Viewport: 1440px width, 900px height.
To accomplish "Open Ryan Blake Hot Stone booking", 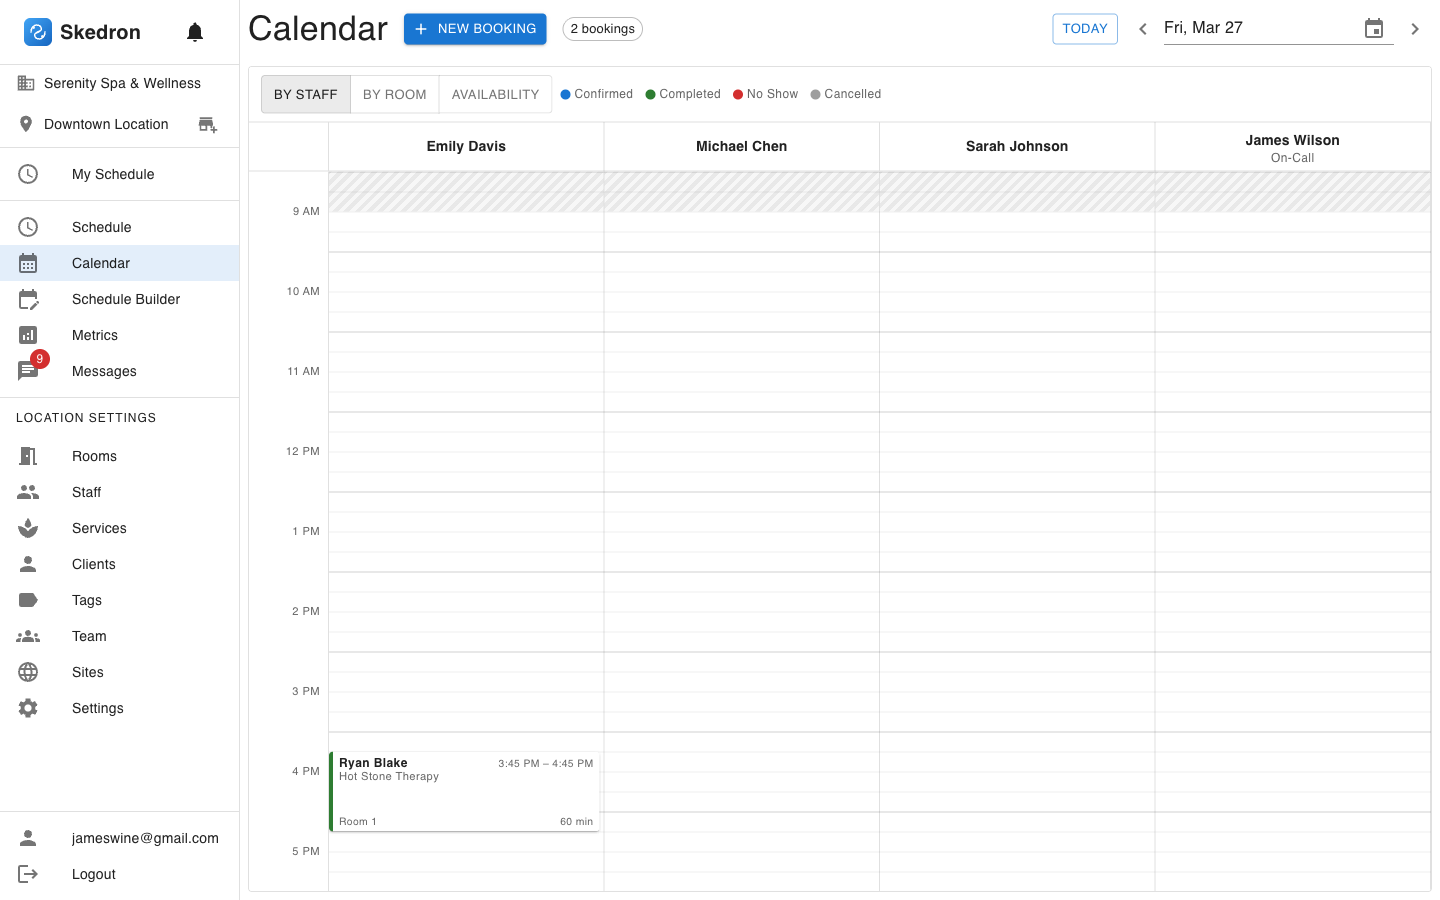I will (465, 792).
